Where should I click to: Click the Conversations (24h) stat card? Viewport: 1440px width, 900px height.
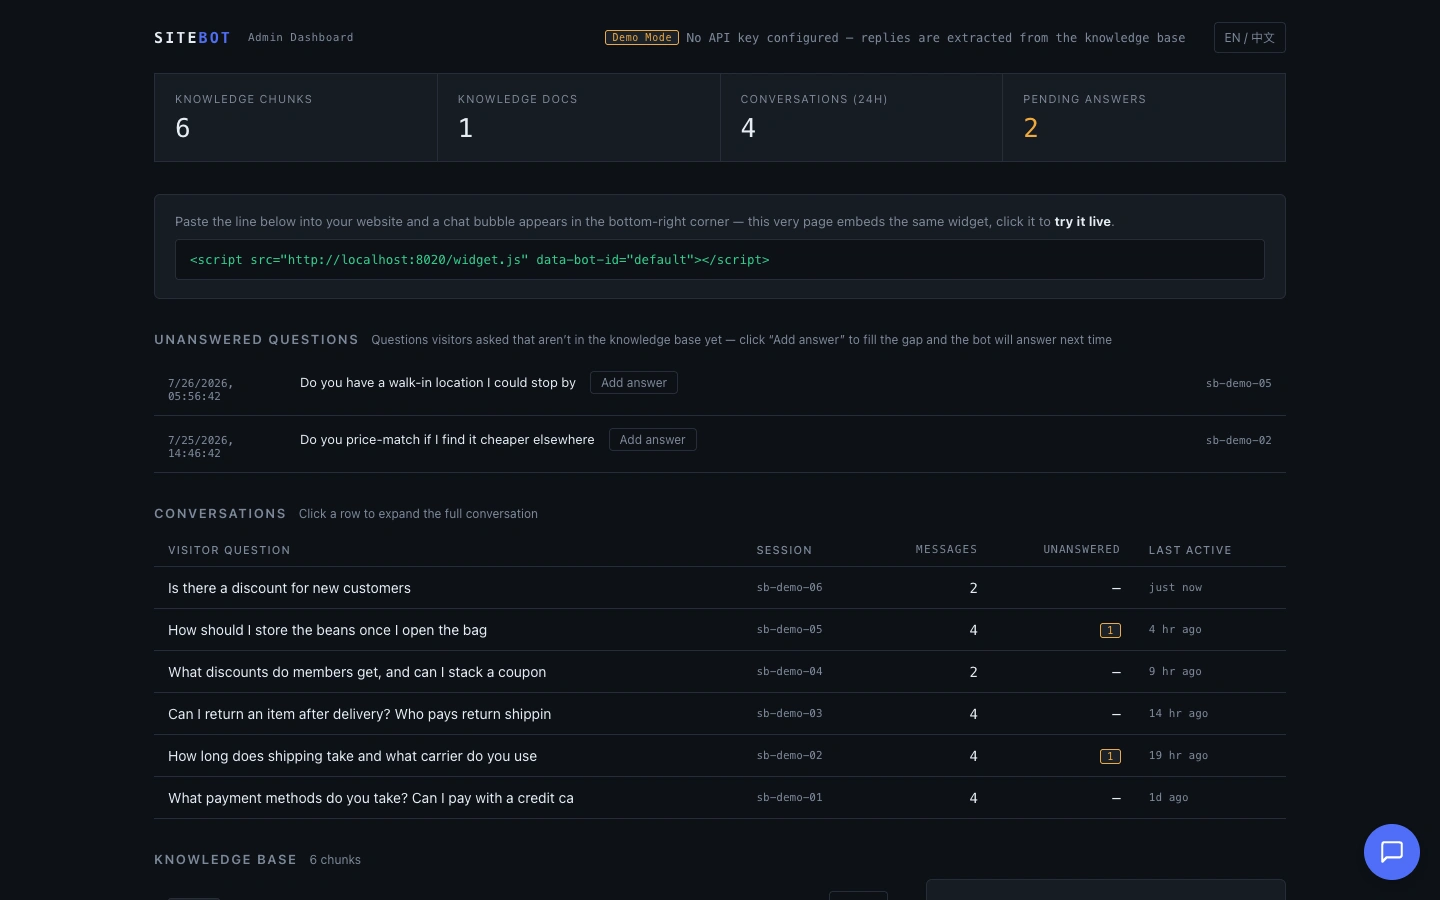[861, 118]
